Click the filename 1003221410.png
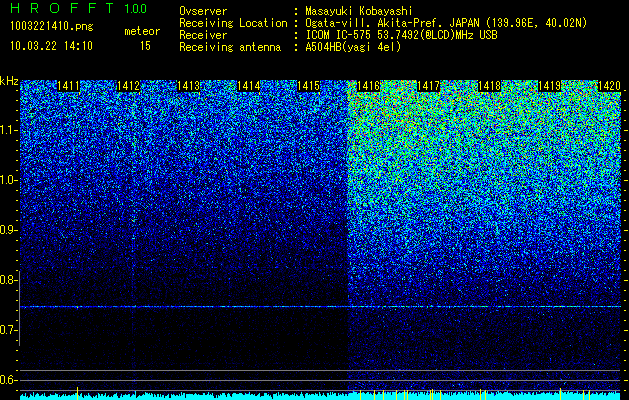 [52, 27]
